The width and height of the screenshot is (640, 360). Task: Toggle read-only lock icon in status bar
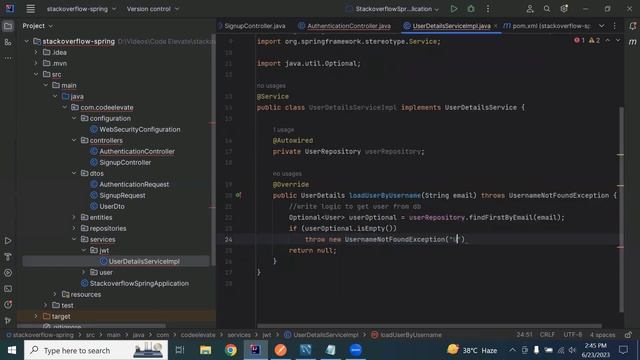coord(628,335)
